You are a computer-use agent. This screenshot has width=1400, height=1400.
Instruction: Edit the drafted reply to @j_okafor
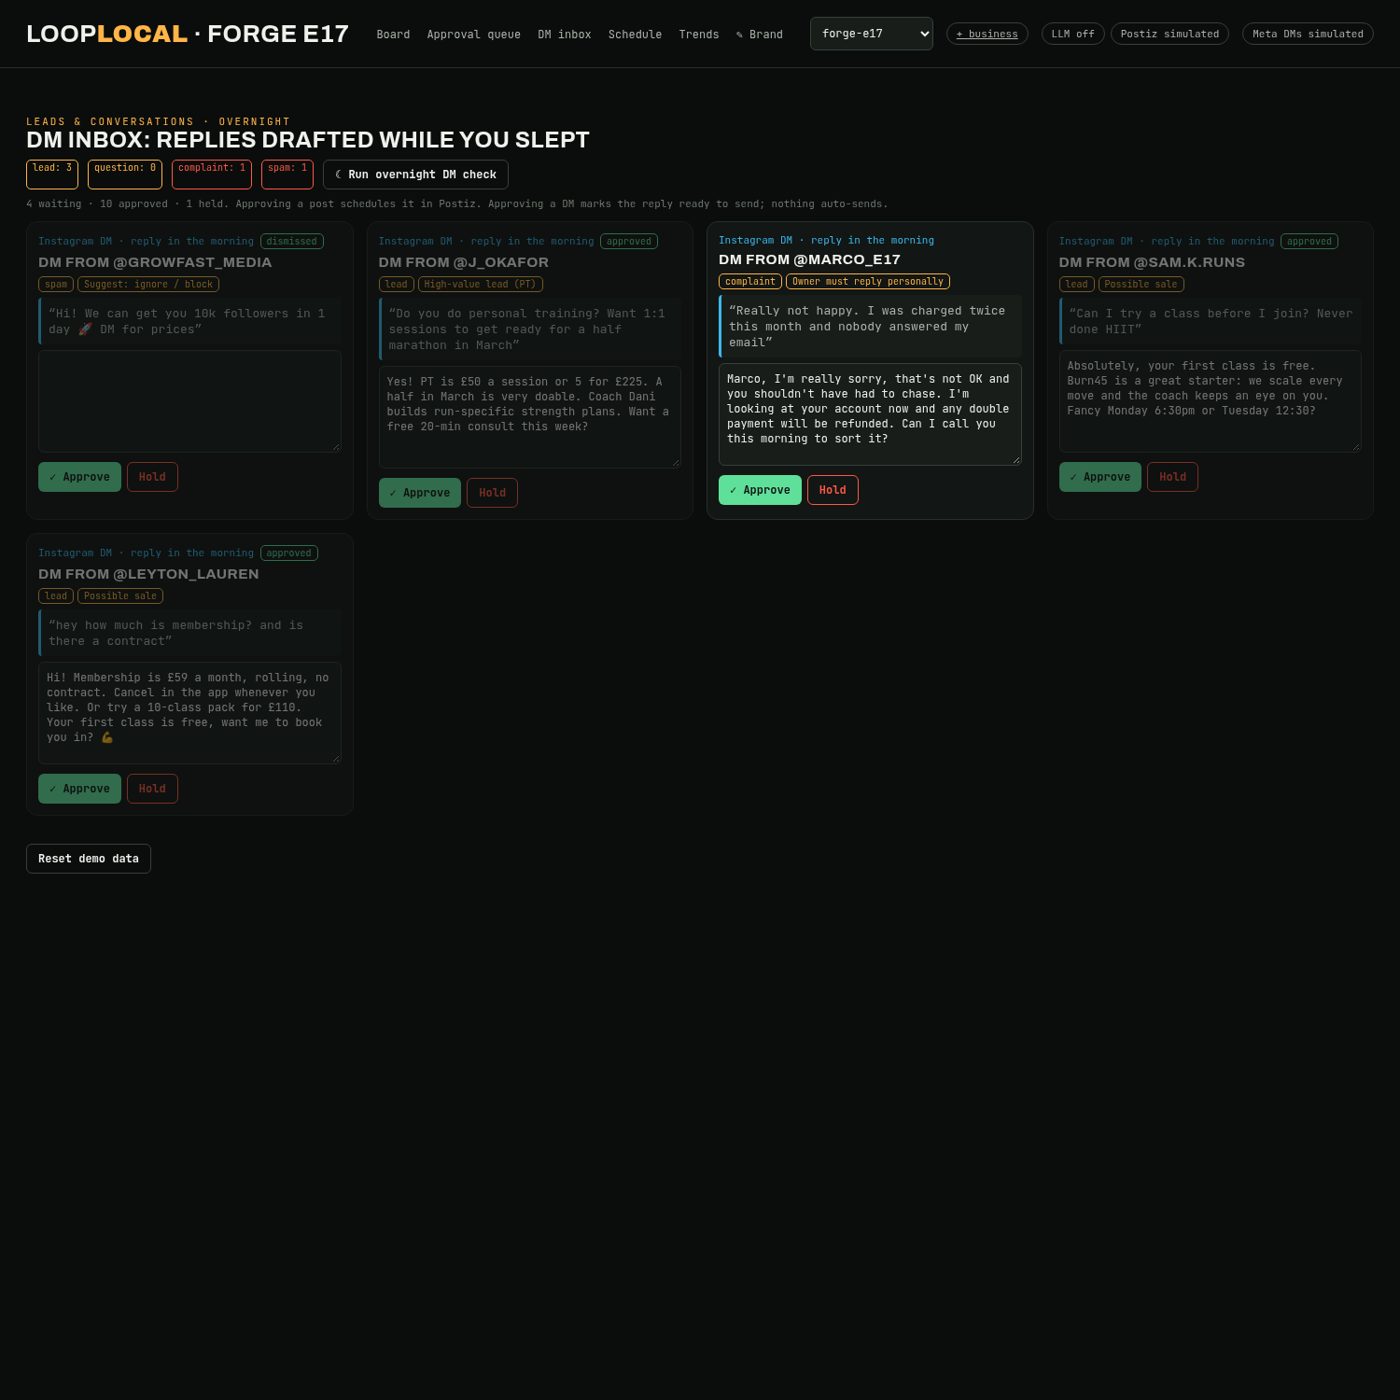(530, 417)
